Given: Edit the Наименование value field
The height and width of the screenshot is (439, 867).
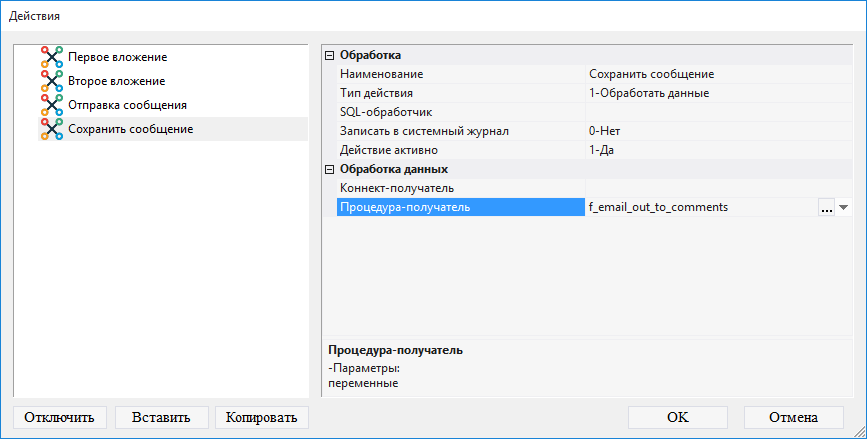Looking at the screenshot, I should 715,74.
